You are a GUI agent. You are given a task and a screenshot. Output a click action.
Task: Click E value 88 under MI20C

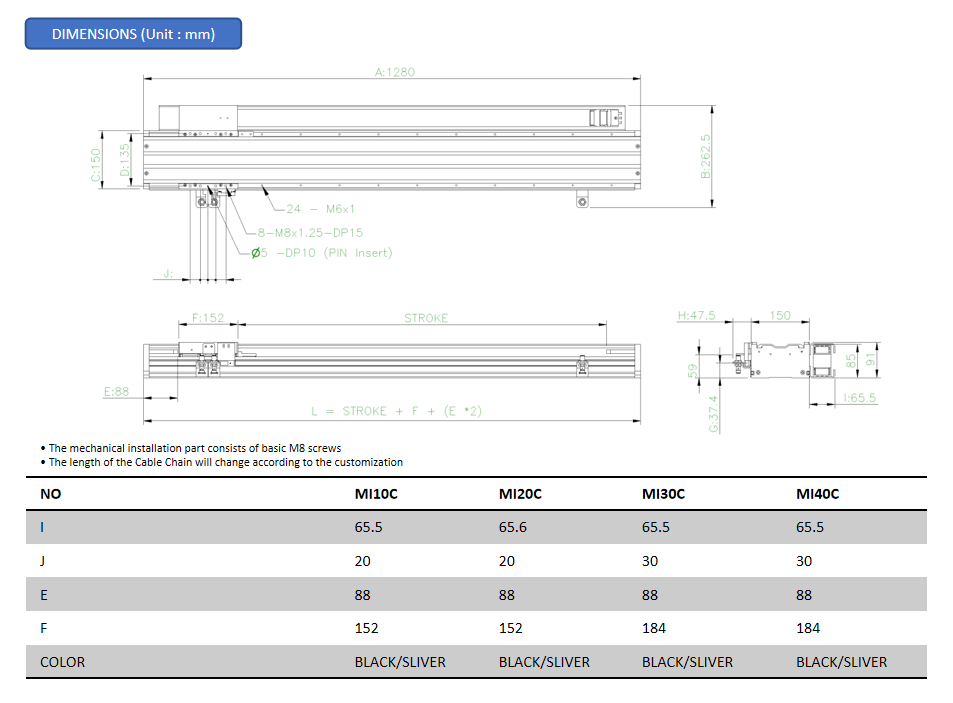507,595
